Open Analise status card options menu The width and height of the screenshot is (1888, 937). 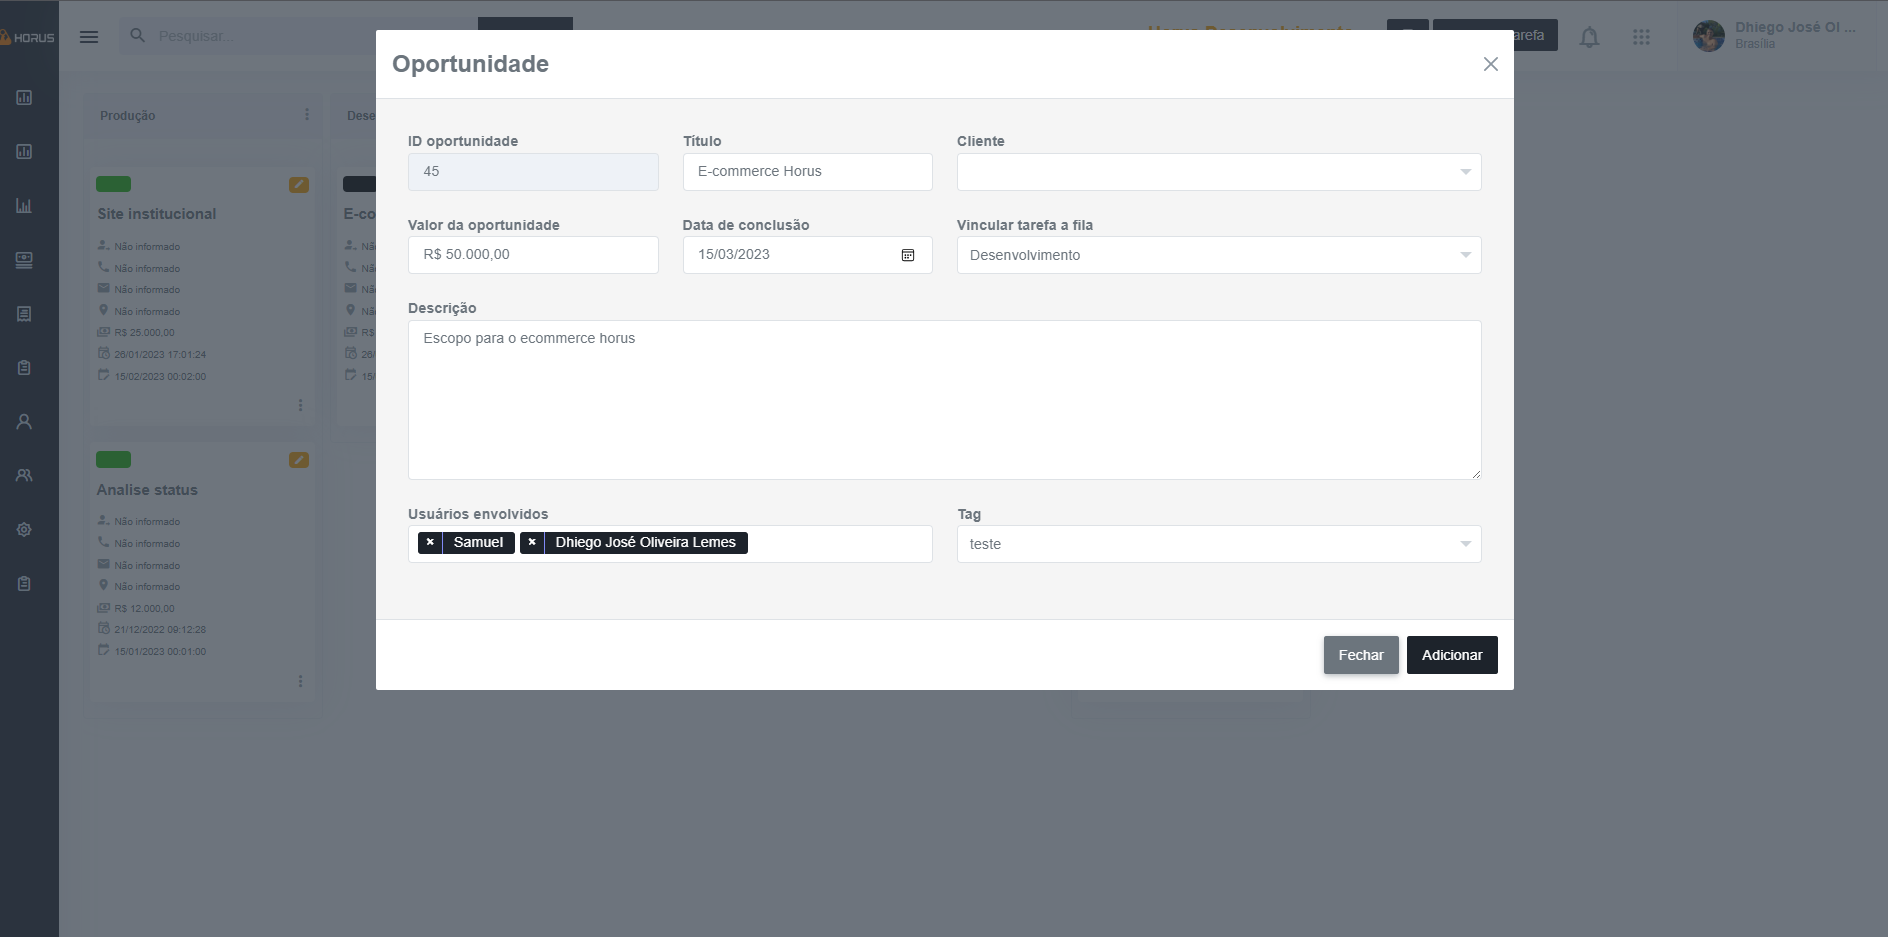300,681
